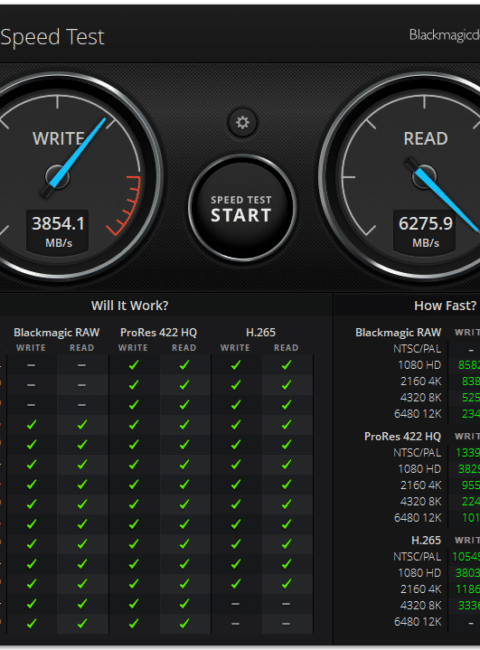Open the settings gear icon
This screenshot has height=650, width=480.
(x=242, y=122)
